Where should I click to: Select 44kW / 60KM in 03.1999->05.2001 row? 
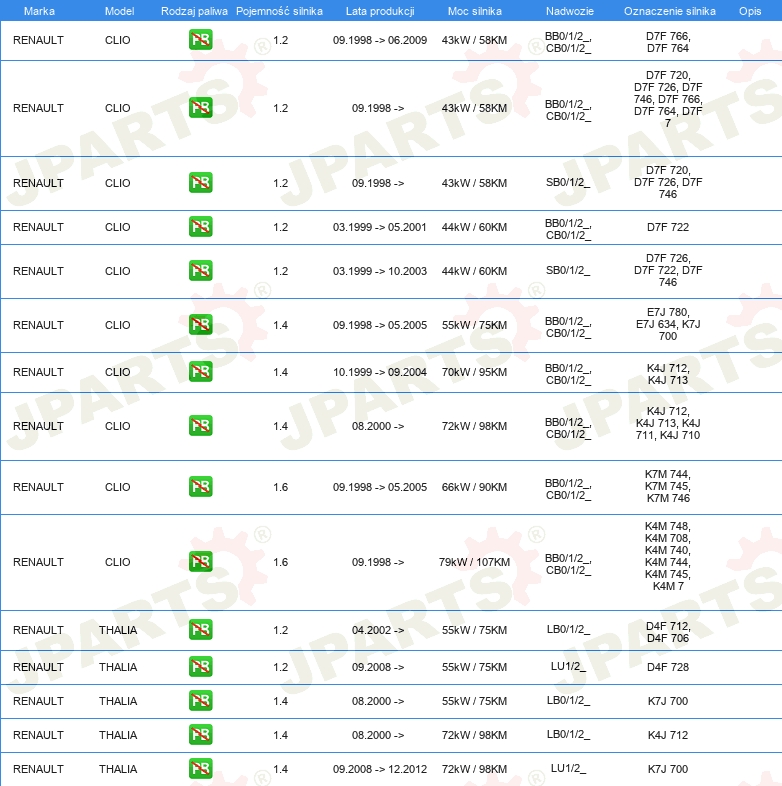tap(474, 227)
